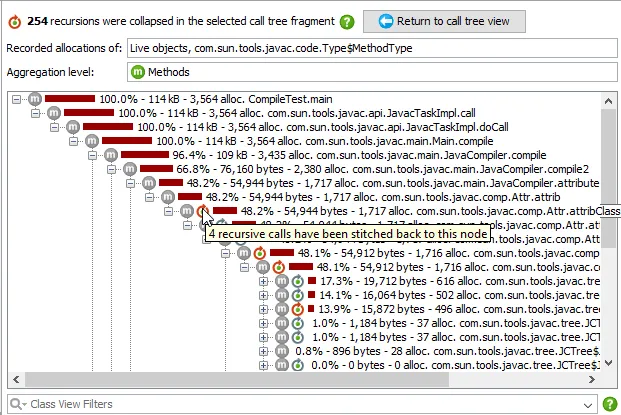Image resolution: width=621 pixels, height=415 pixels.
Task: Click recursion icon on 17.3% row
Action: [297, 282]
